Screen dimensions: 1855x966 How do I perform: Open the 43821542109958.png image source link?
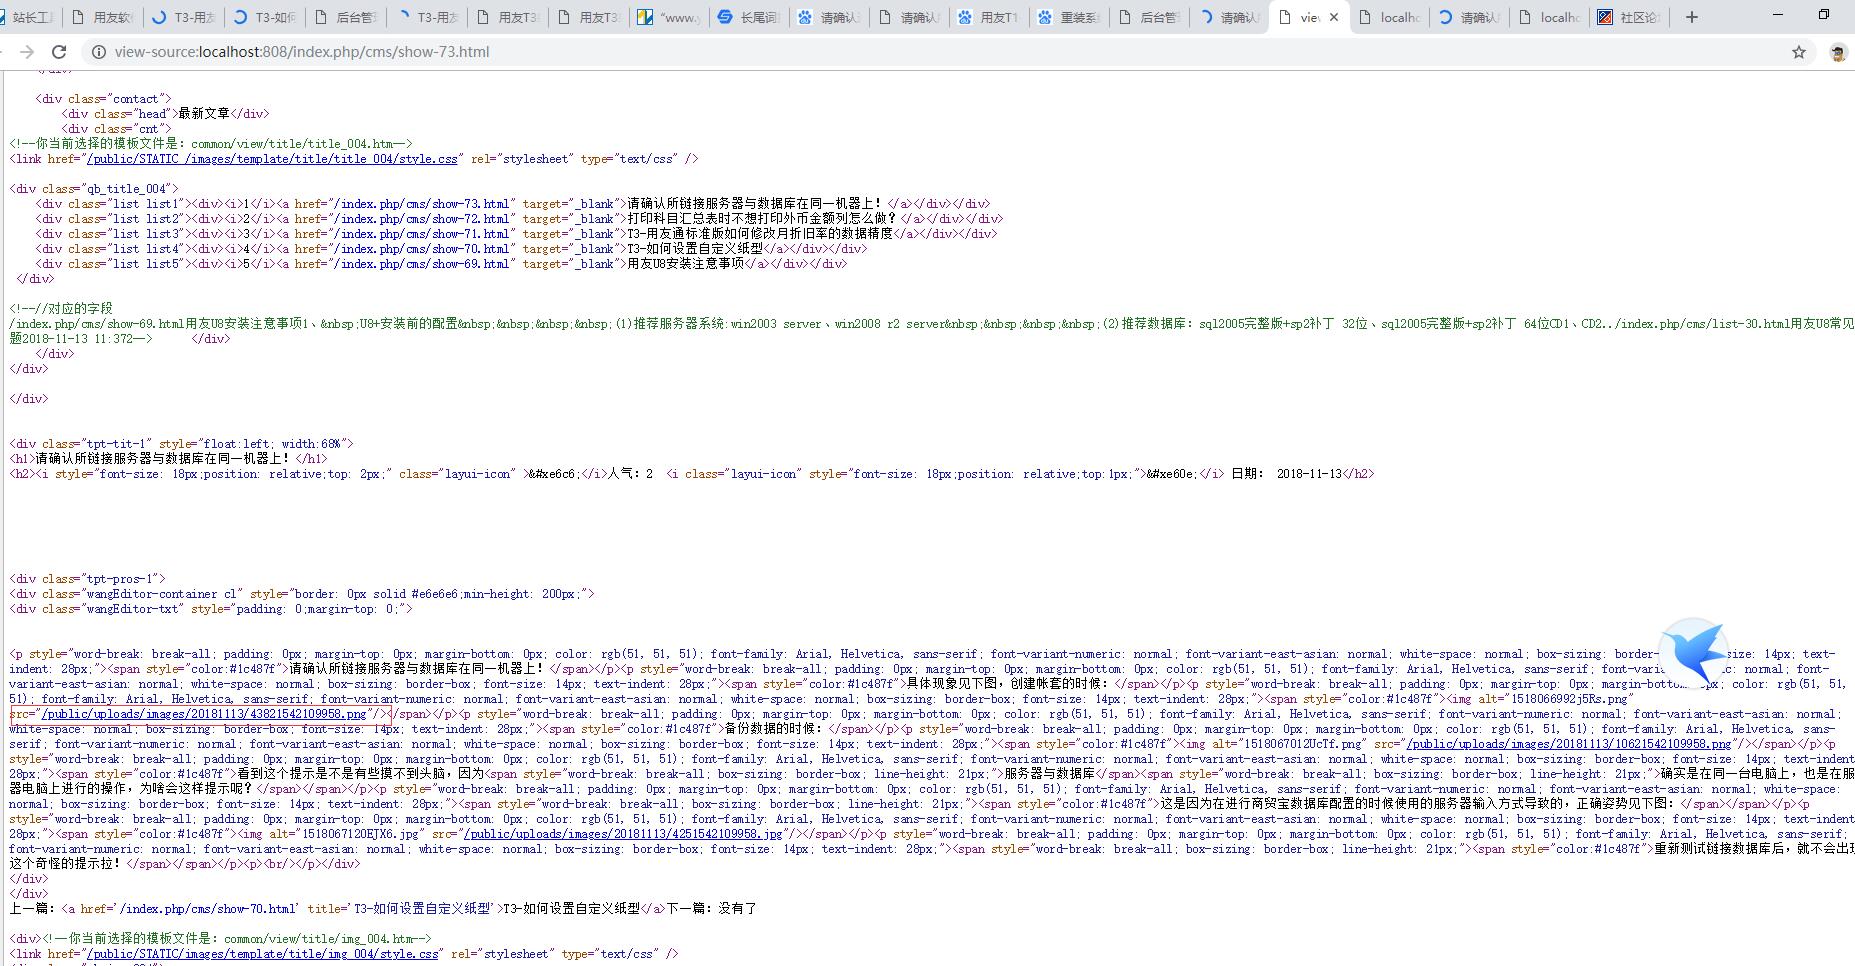(203, 714)
